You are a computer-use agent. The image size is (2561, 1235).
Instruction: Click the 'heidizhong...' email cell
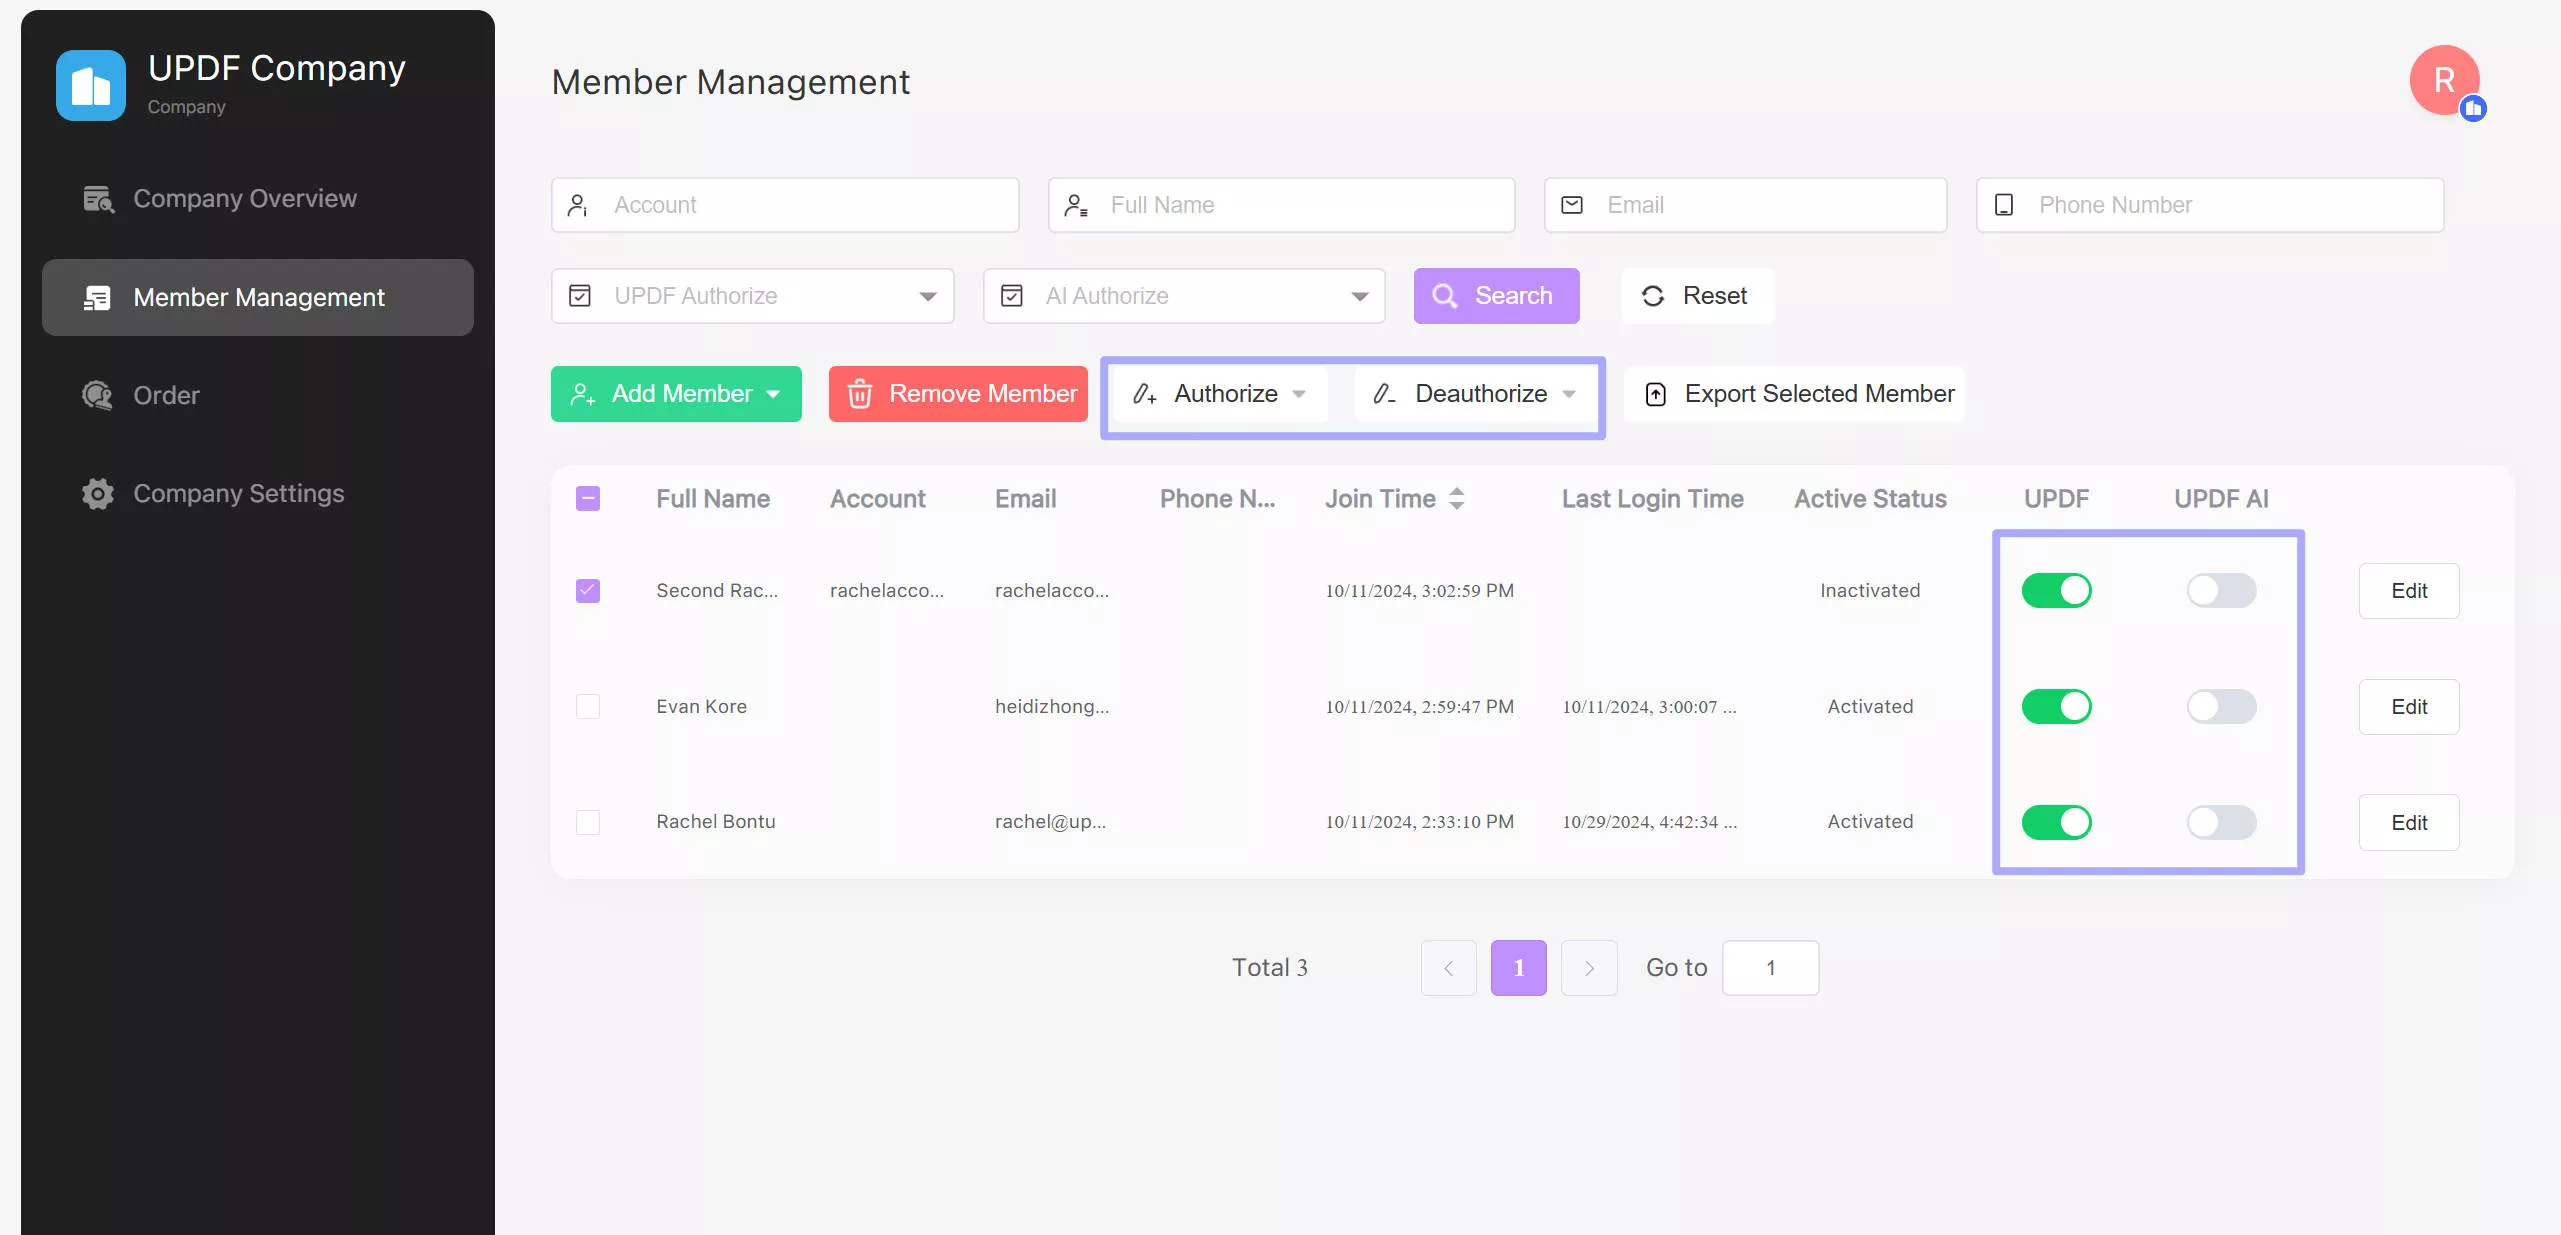pyautogui.click(x=1052, y=707)
